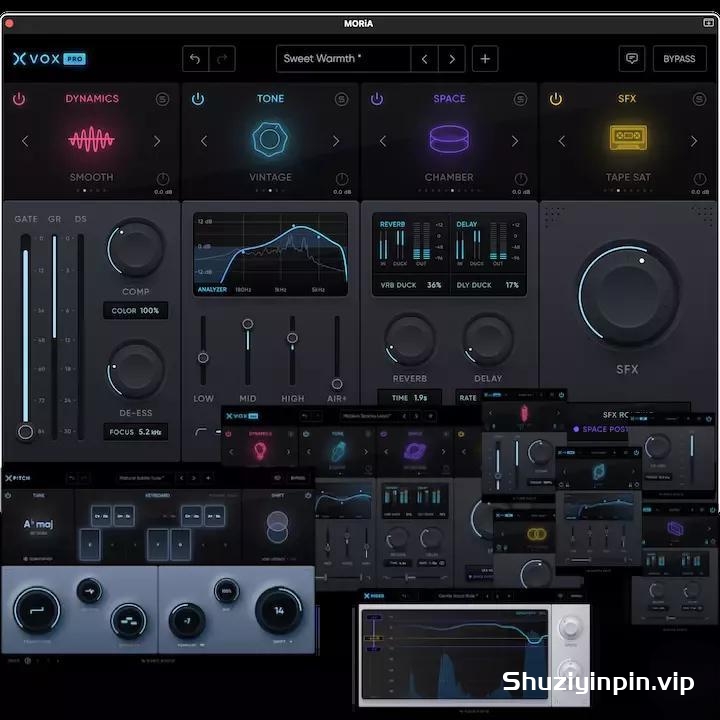Screen dimensions: 720x720
Task: Click the FOCUS 5.2 kHz field
Action: (x=135, y=432)
